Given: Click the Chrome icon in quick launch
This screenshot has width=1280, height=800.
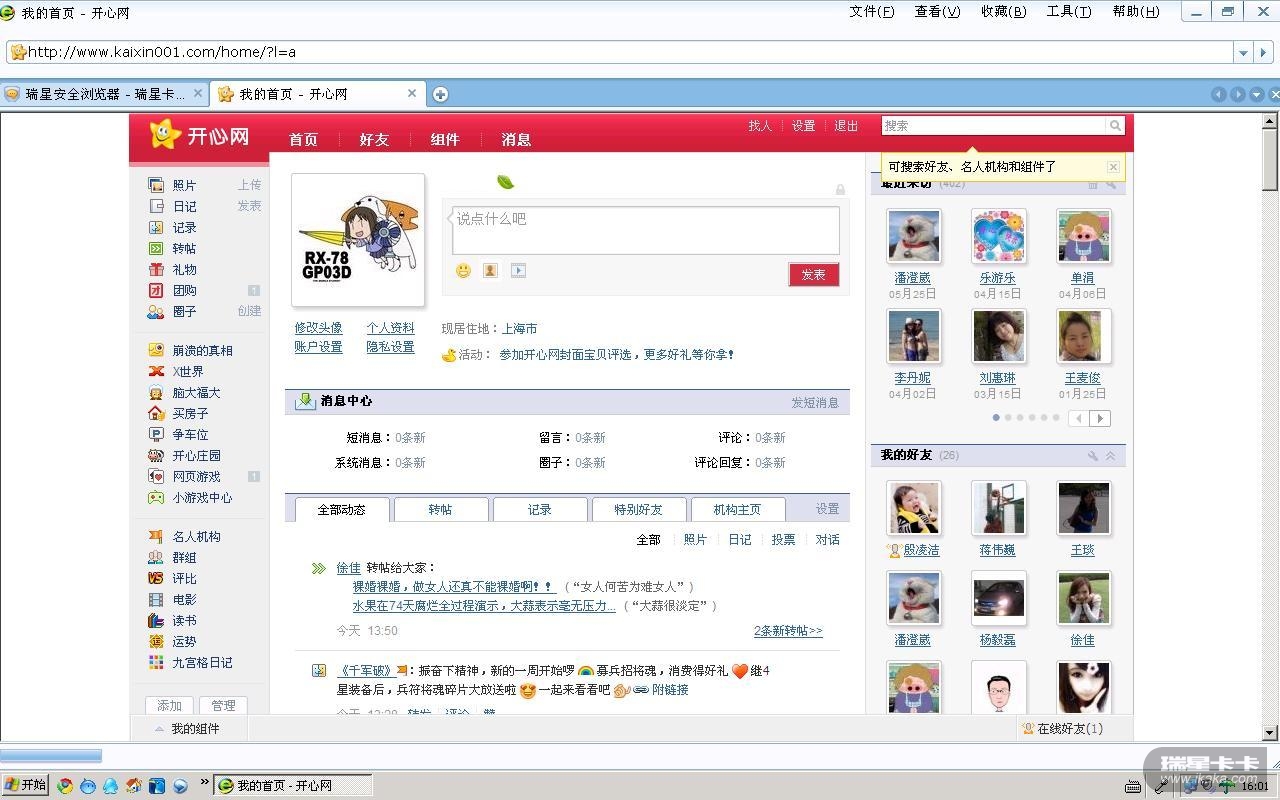Looking at the screenshot, I should tap(65, 786).
